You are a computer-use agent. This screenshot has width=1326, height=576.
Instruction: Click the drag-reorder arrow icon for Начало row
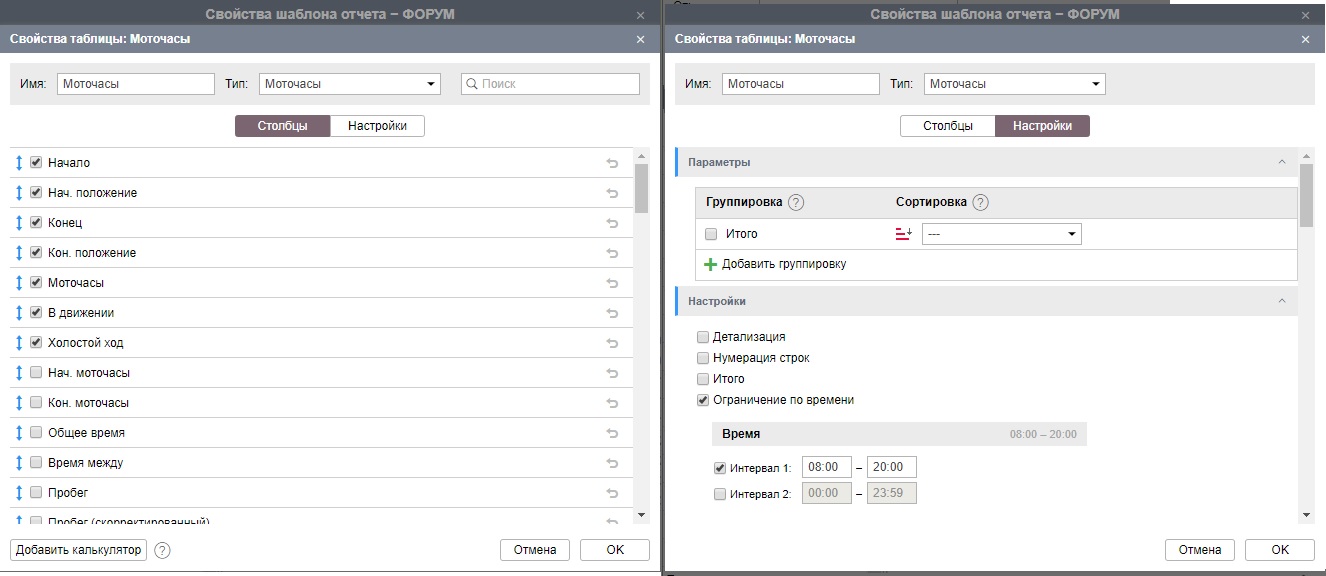18,163
